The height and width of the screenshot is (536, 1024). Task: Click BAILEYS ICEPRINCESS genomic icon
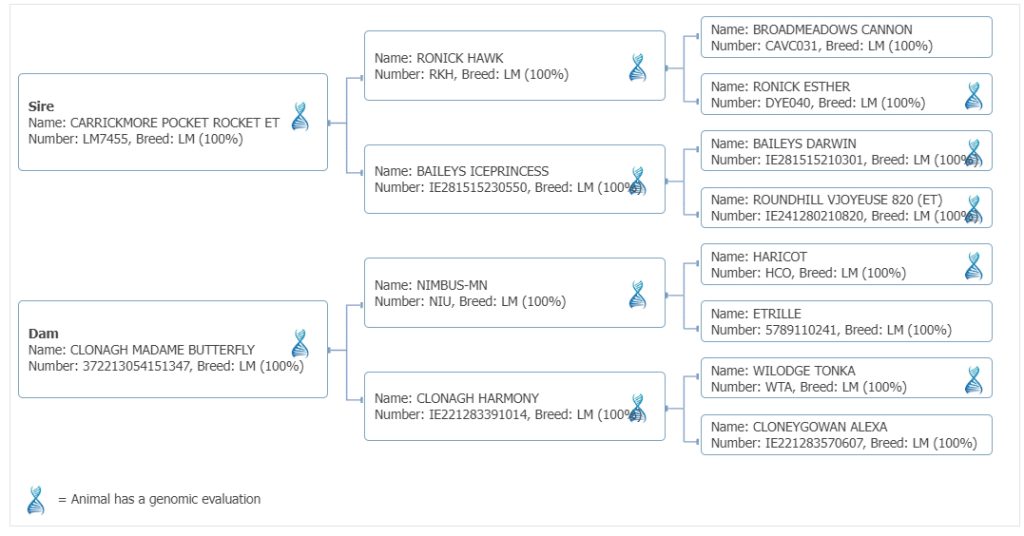637,180
